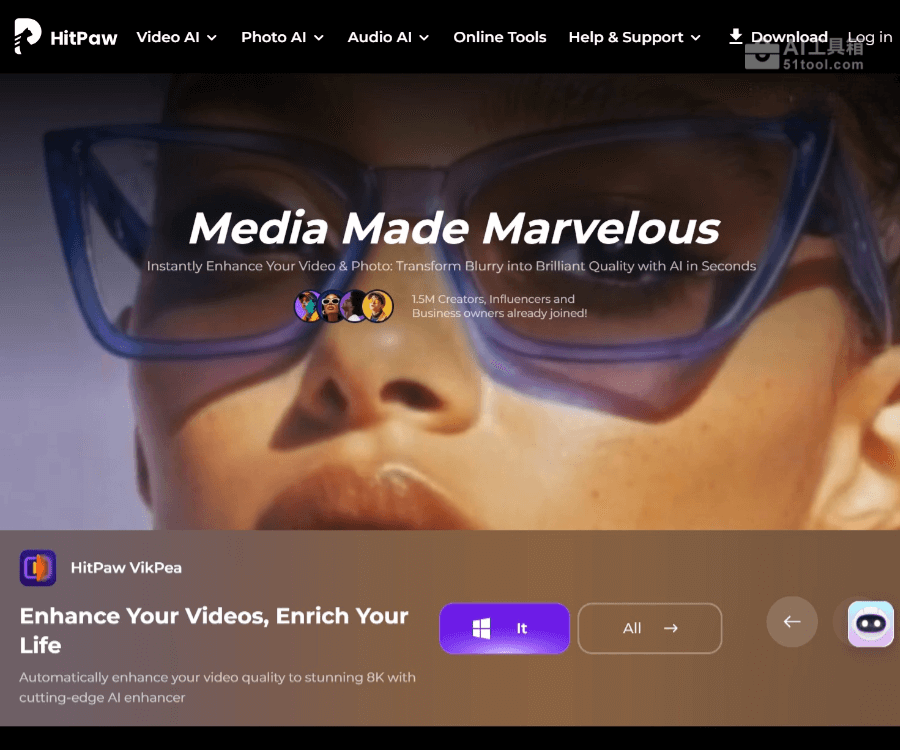Click the Windows logo download button
Viewport: 900px width, 750px height.
coord(504,628)
